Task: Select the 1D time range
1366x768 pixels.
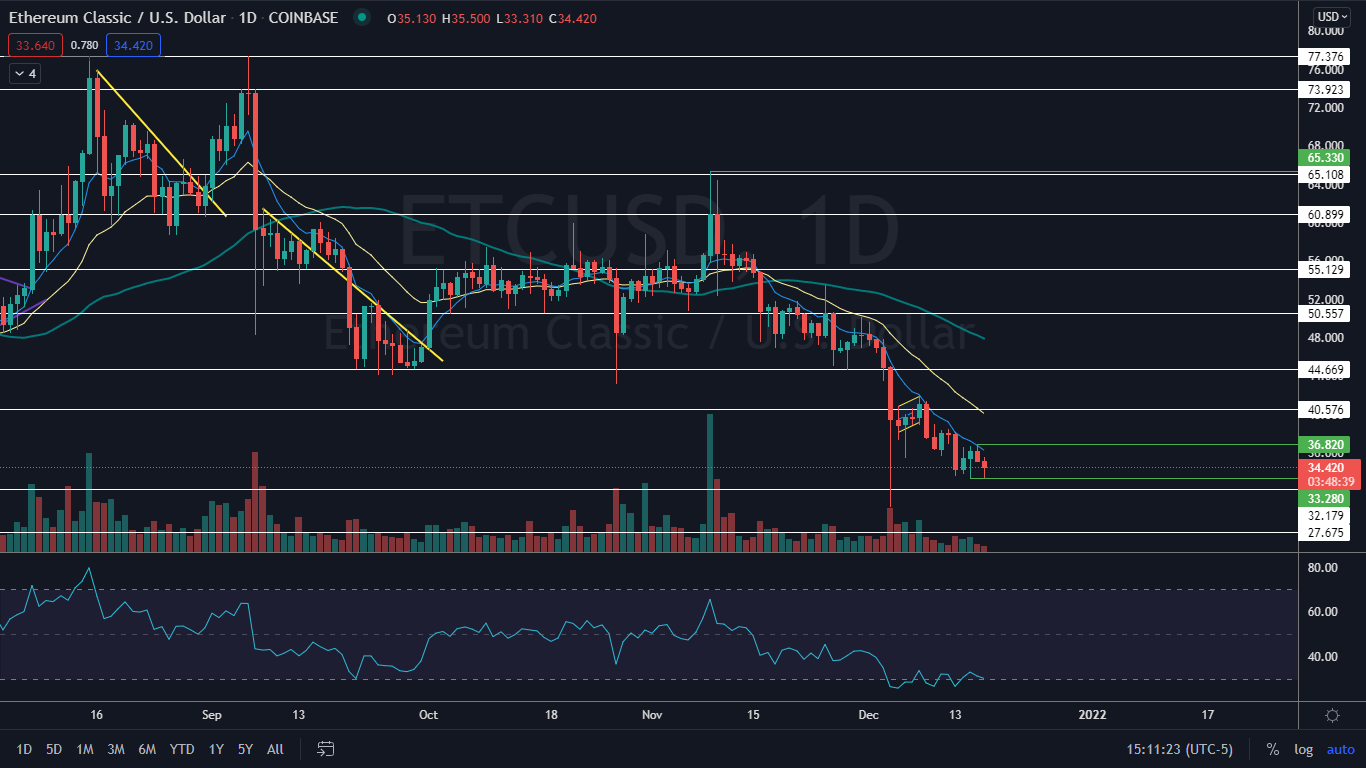Action: 24,749
